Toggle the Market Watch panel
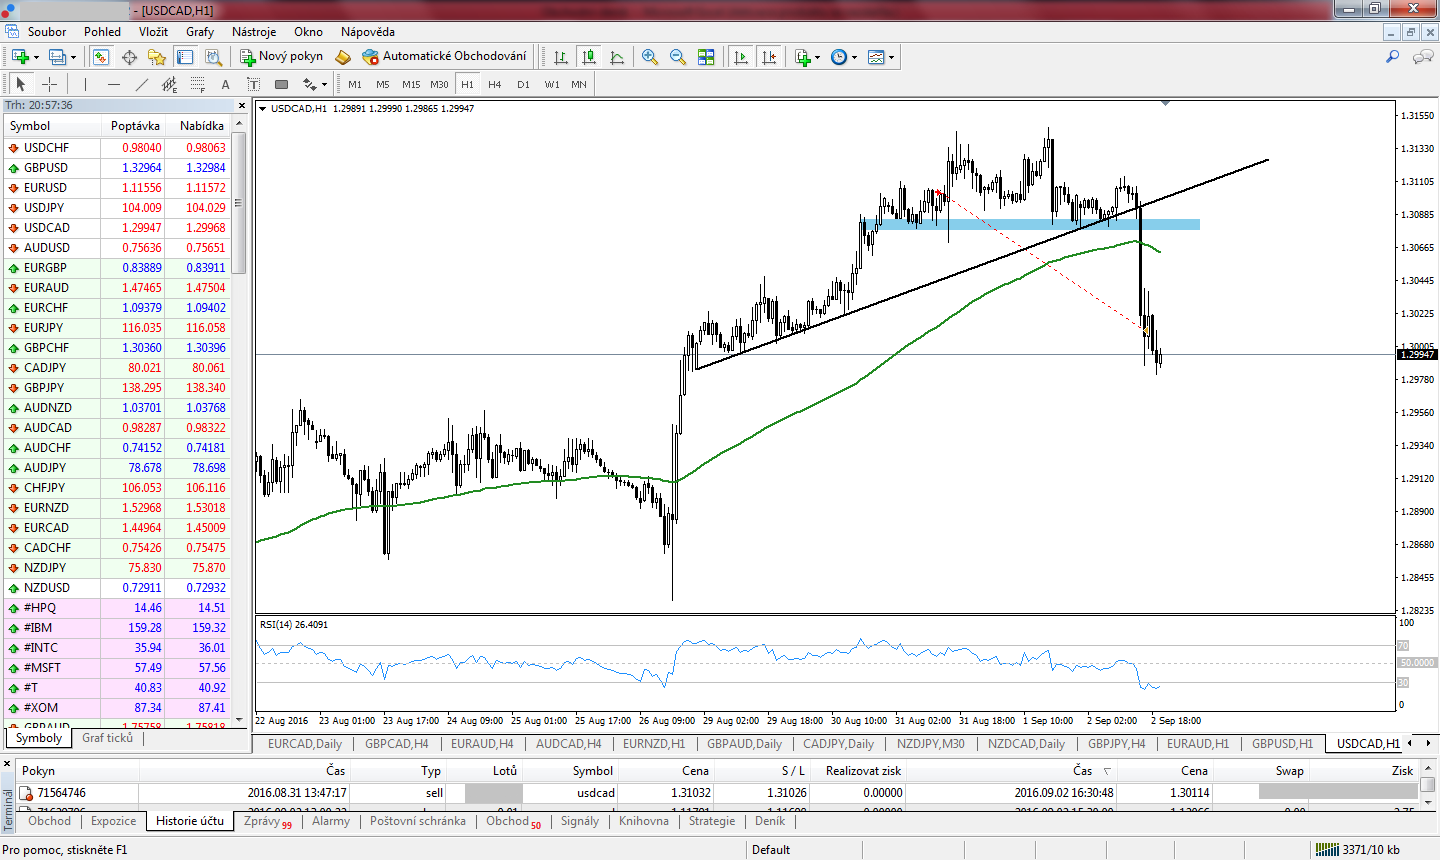Screen dimensions: 1440x860 click(101, 57)
